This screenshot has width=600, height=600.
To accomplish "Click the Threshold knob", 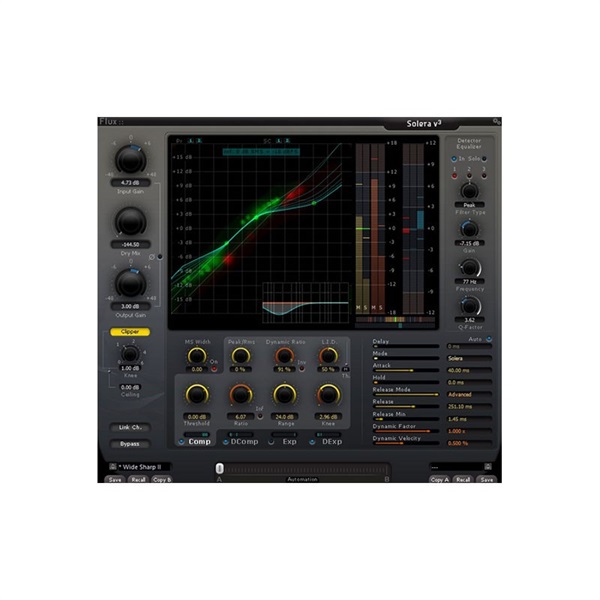I will (x=197, y=395).
